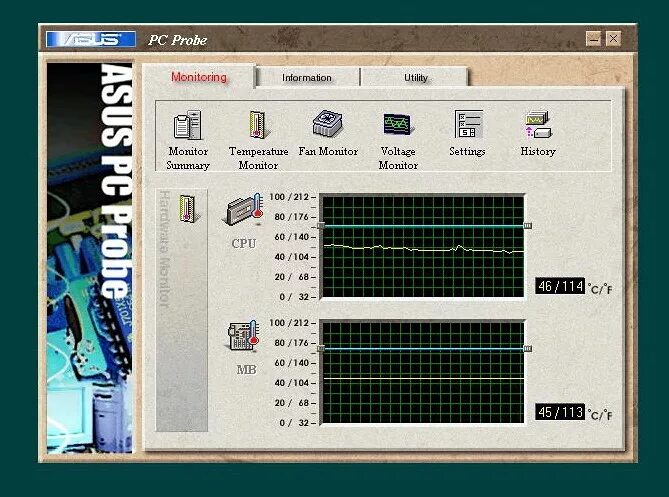Open the Temperature Monitor thermometer icon
This screenshot has height=497, width=669.
pyautogui.click(x=259, y=125)
